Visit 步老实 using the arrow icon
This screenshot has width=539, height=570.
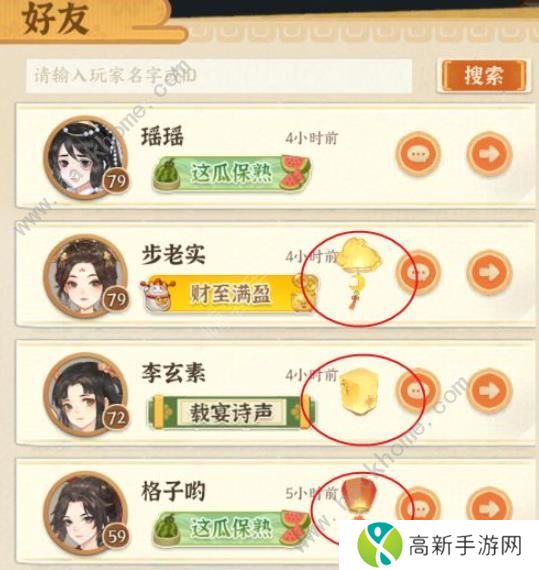tap(489, 273)
